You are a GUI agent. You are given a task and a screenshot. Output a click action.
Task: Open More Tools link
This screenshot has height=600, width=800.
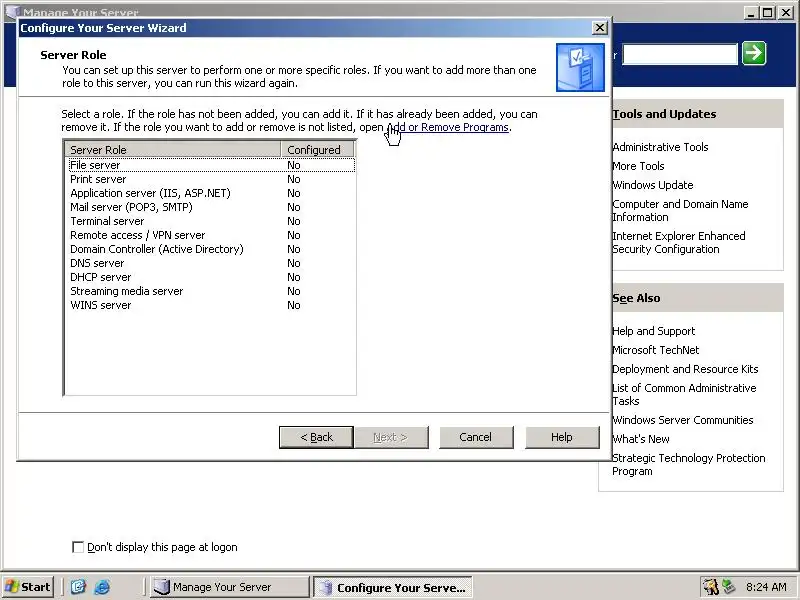point(638,166)
